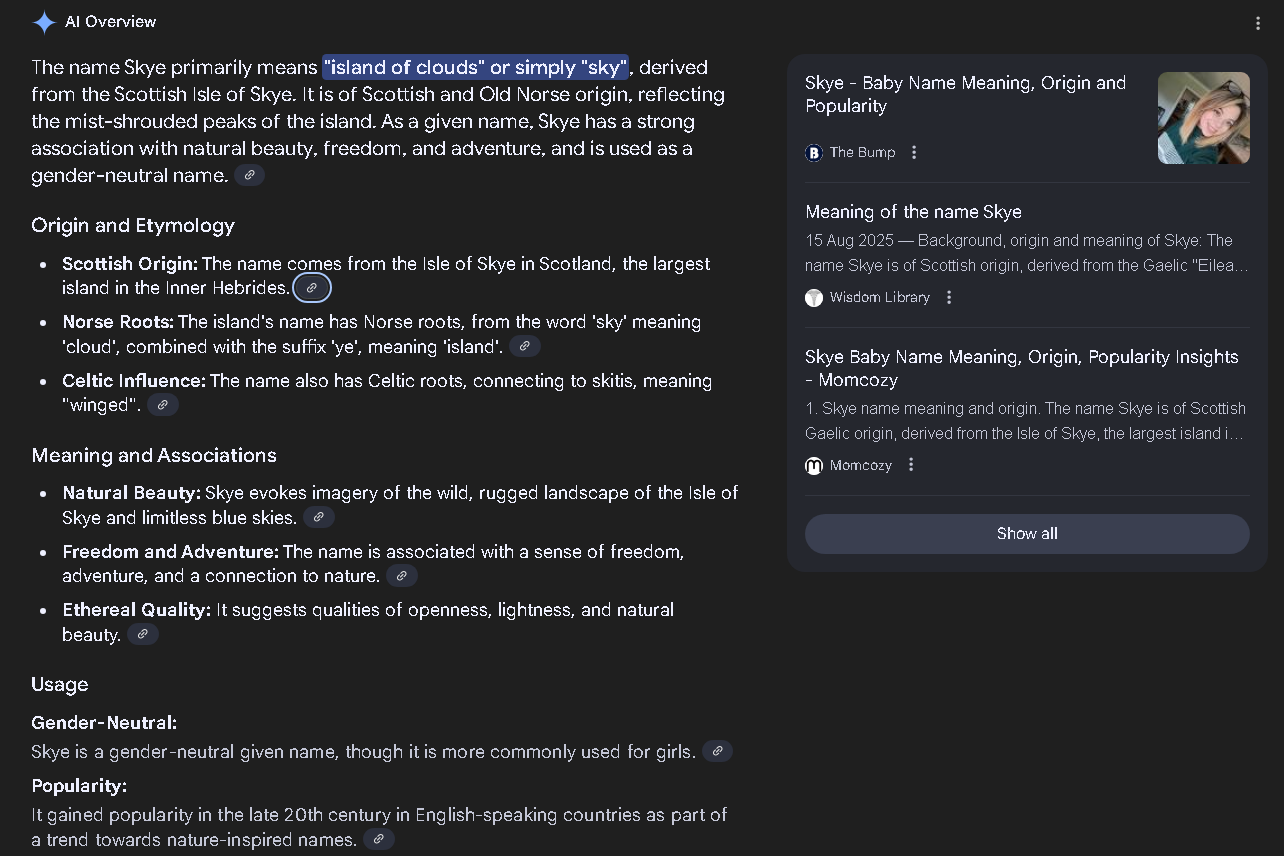Click source link icon after Scottish Origin bullet

pyautogui.click(x=312, y=288)
